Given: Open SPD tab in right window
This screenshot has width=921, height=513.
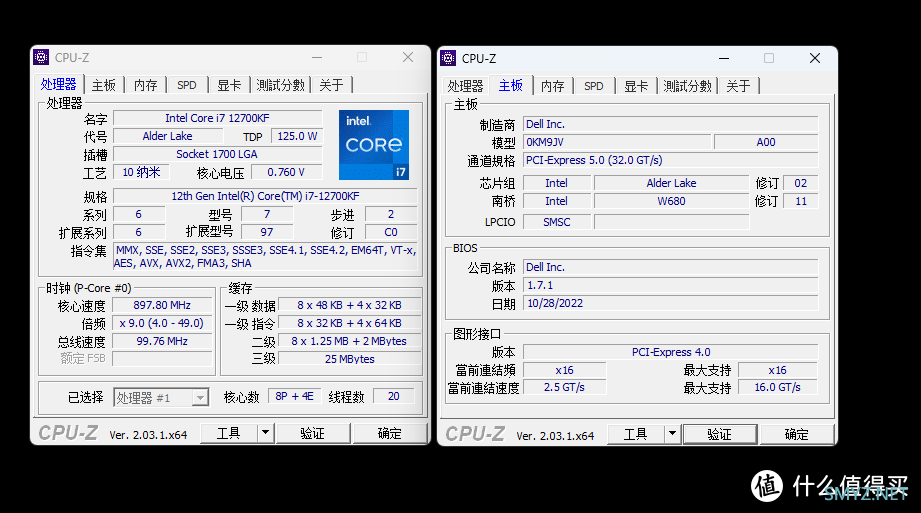Looking at the screenshot, I should [594, 86].
